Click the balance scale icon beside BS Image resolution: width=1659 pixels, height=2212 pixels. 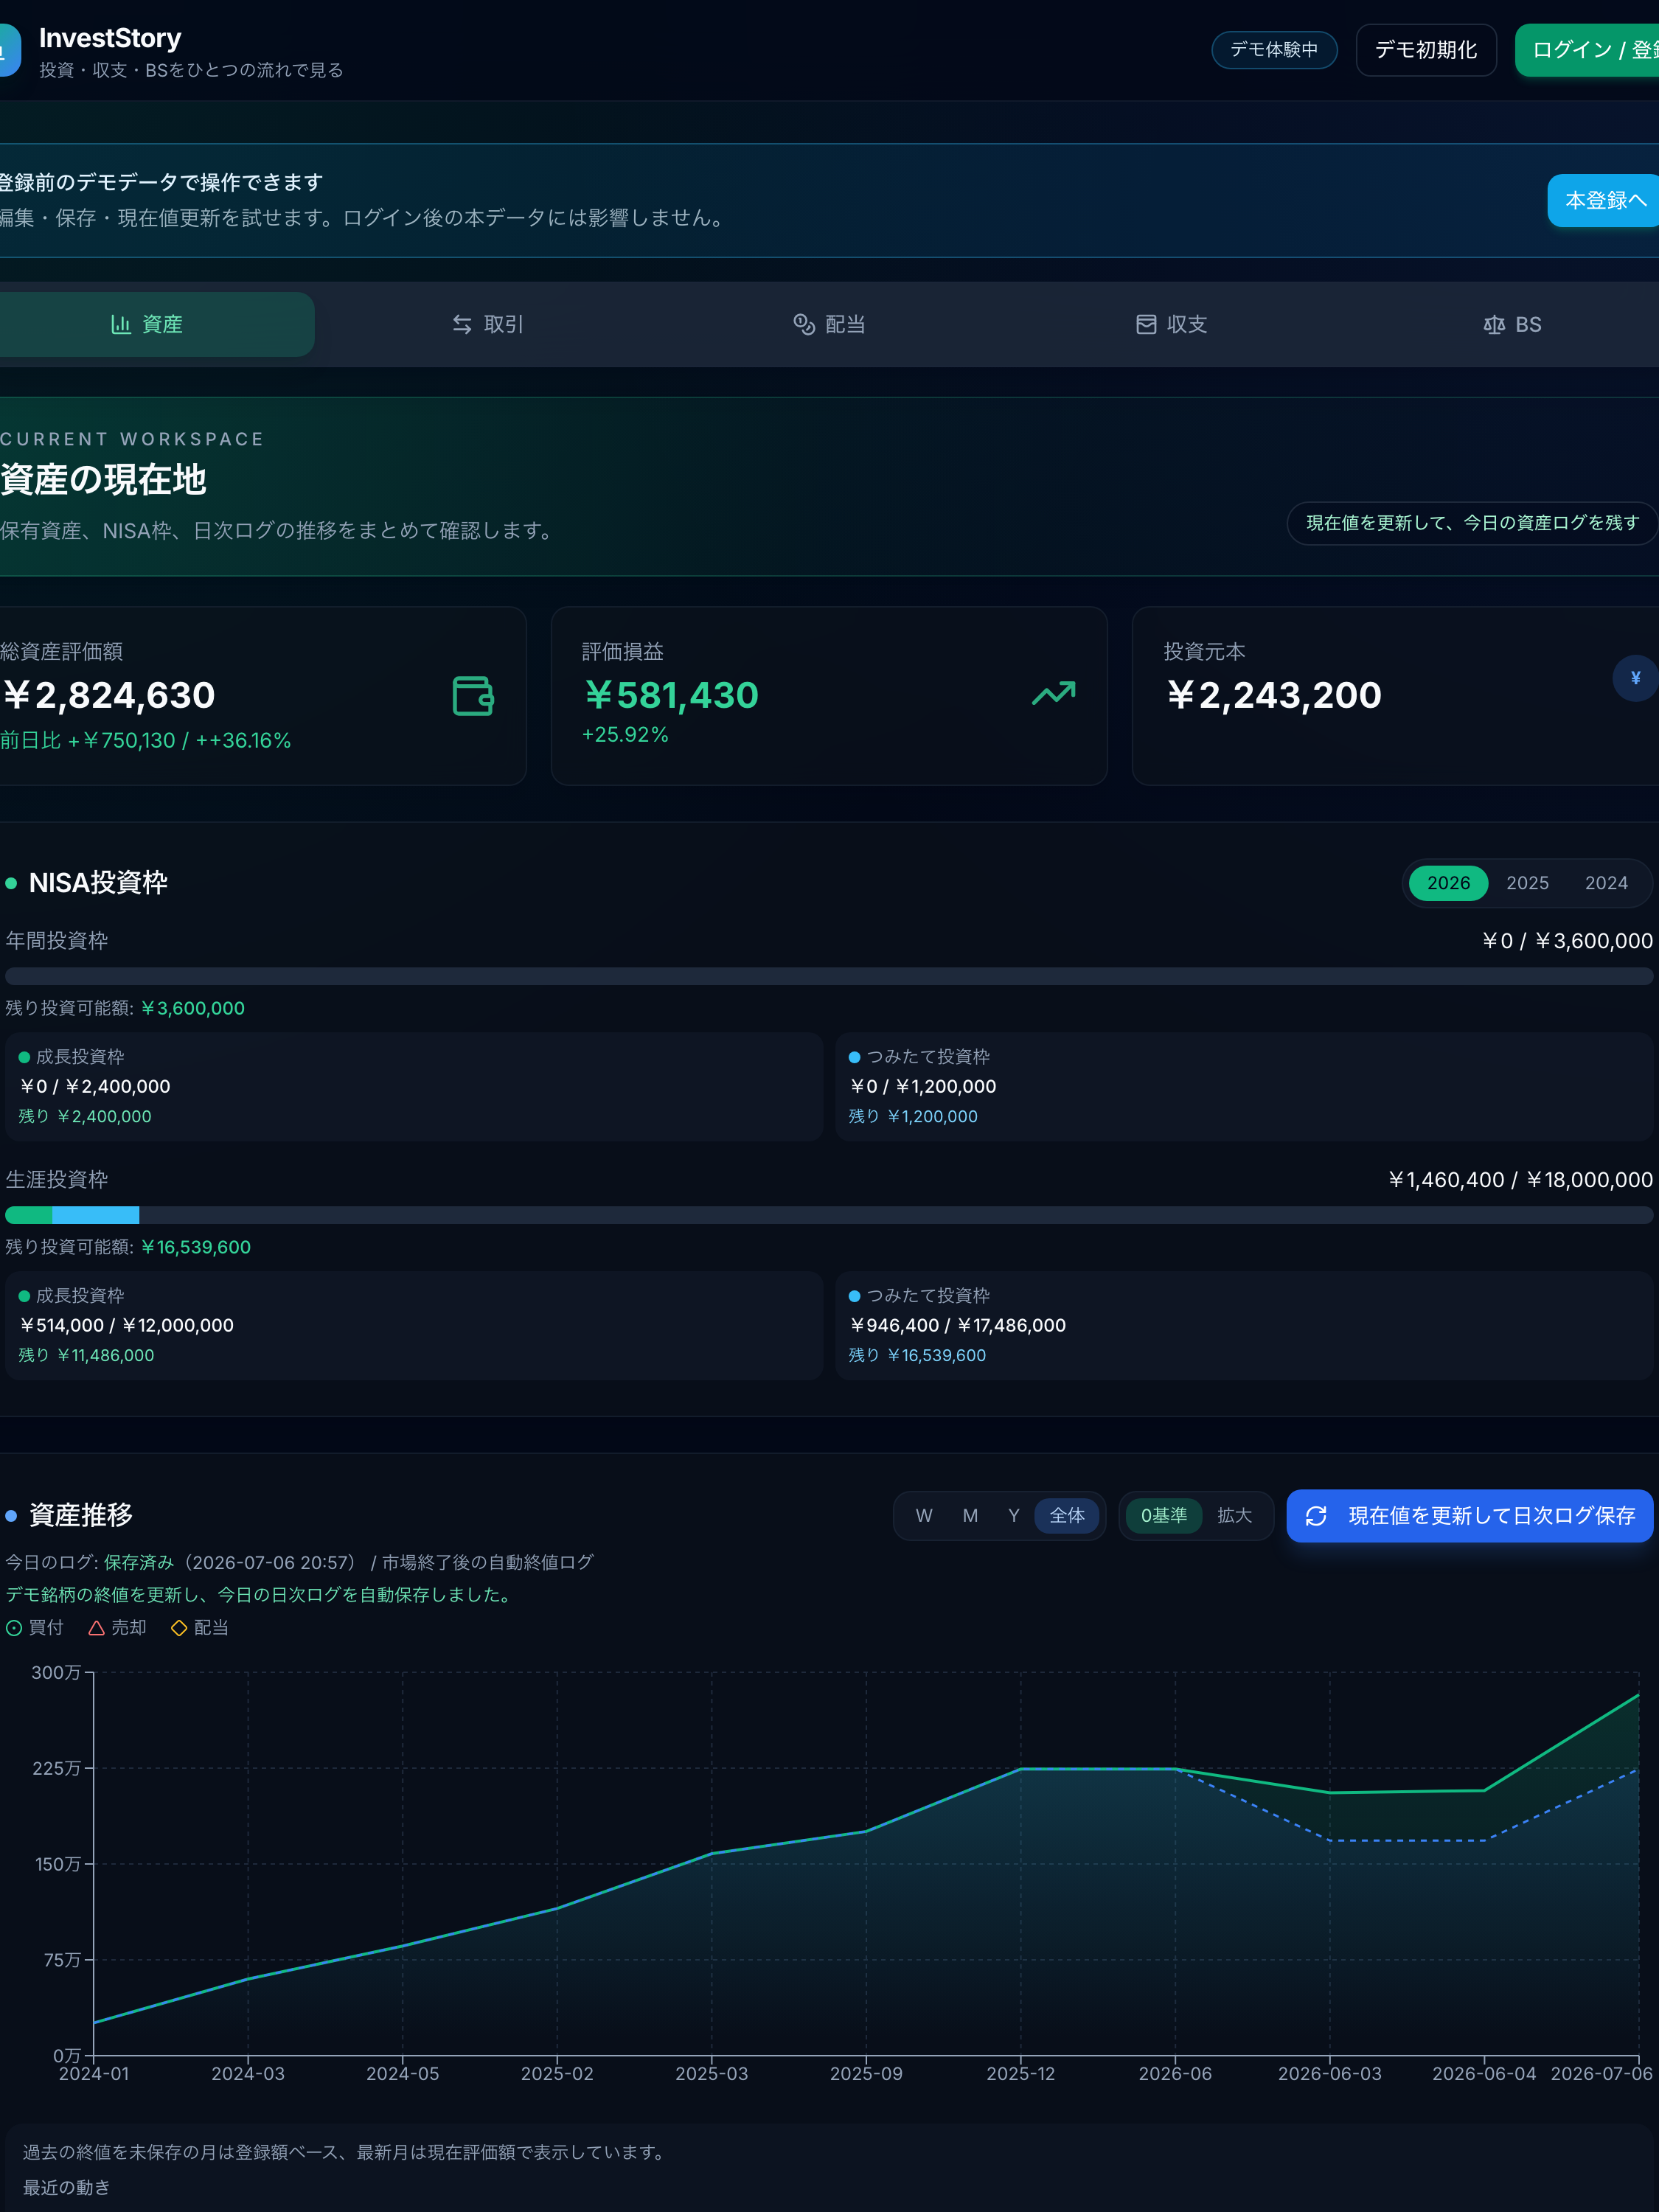1494,324
